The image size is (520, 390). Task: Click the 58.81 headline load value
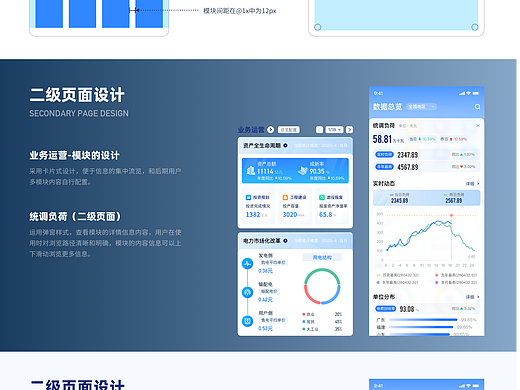pos(382,139)
